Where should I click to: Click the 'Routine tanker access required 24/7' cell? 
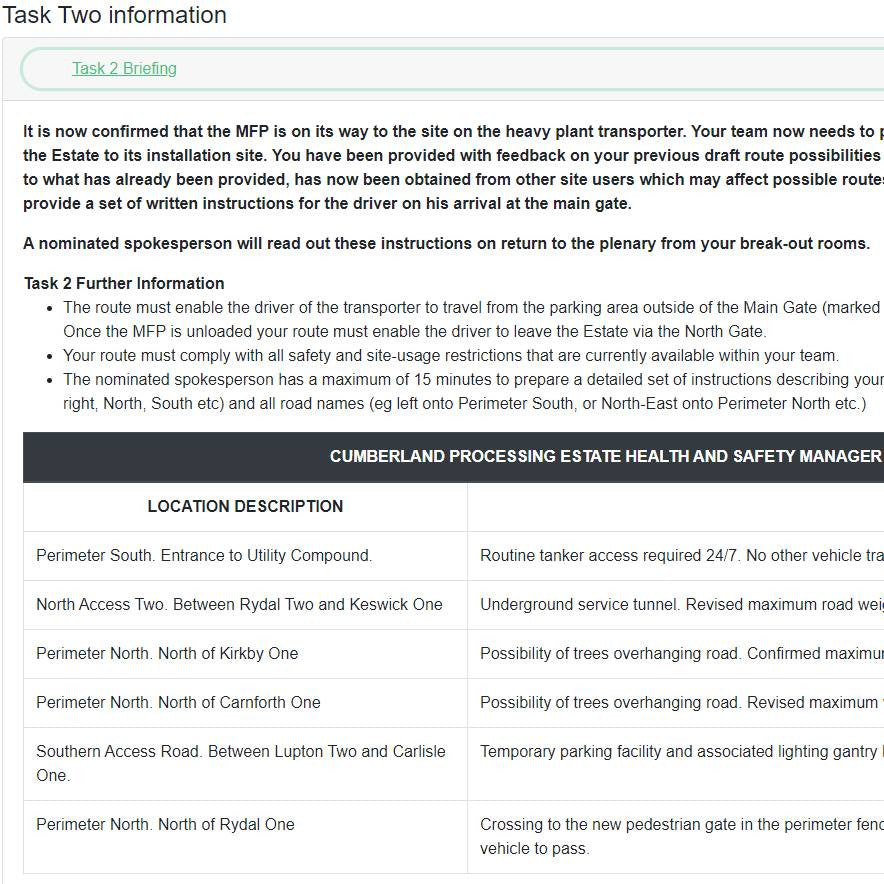[x=675, y=555]
